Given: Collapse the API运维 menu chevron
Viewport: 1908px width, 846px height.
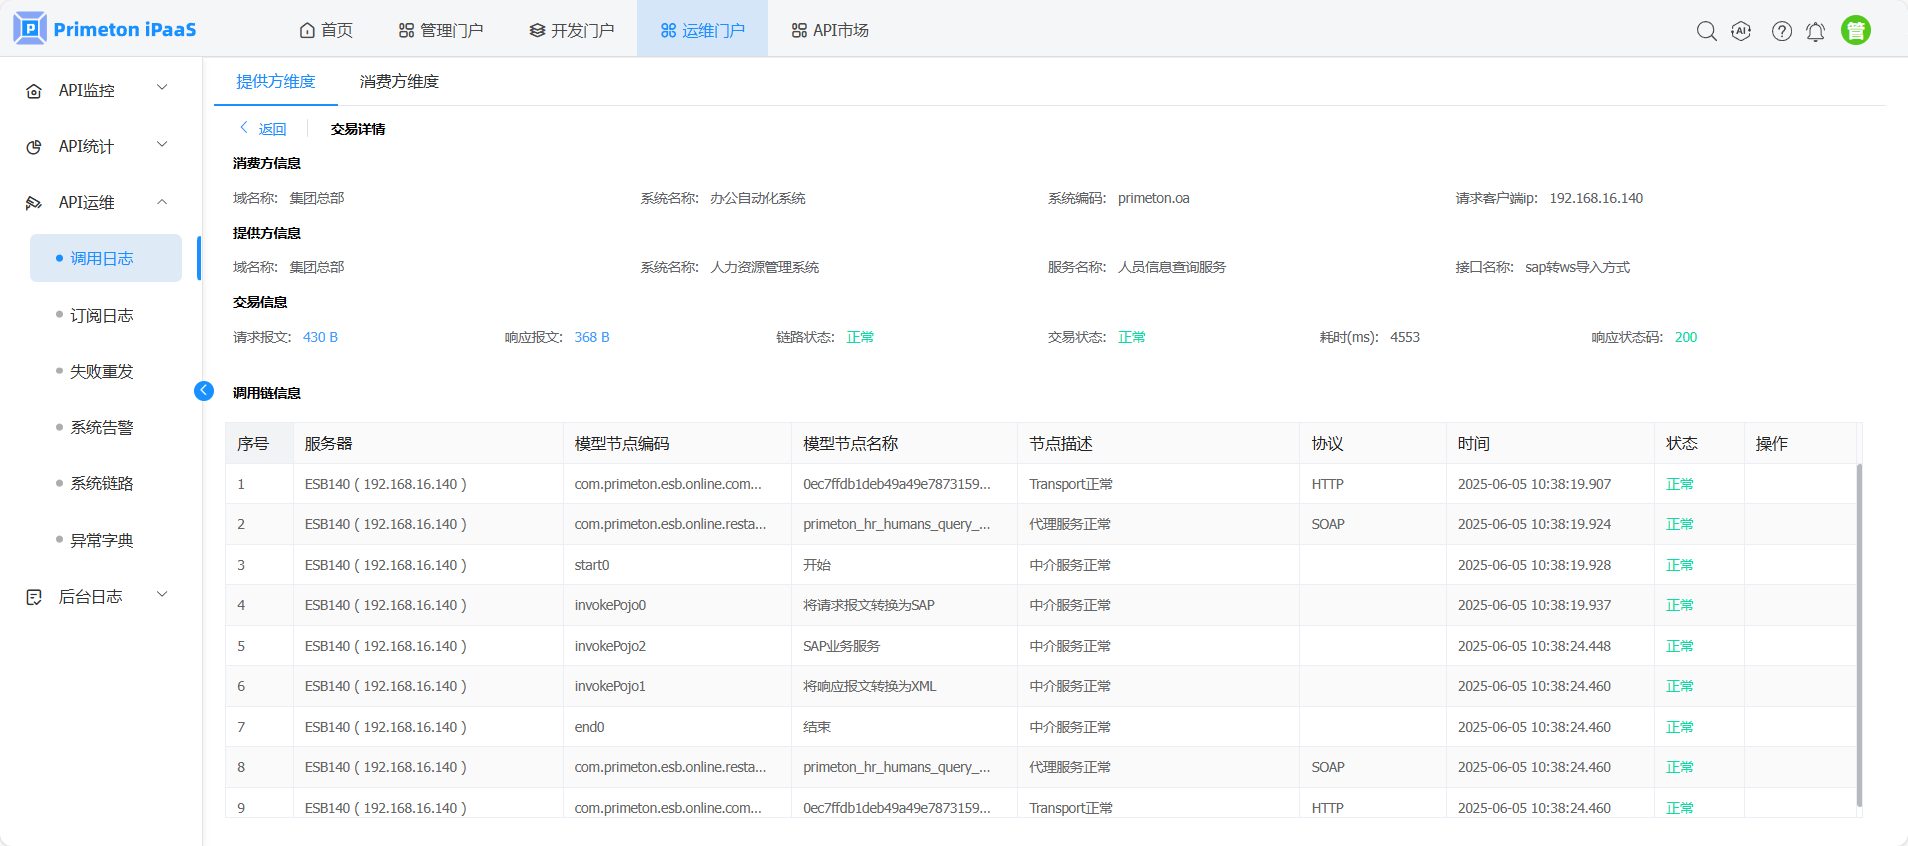Looking at the screenshot, I should (x=162, y=202).
